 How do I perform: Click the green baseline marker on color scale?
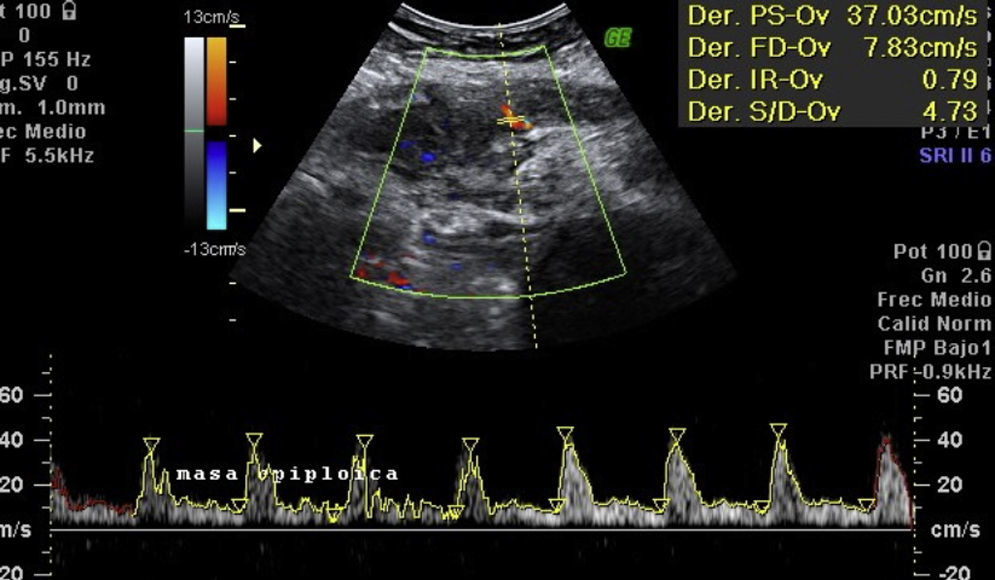point(194,131)
